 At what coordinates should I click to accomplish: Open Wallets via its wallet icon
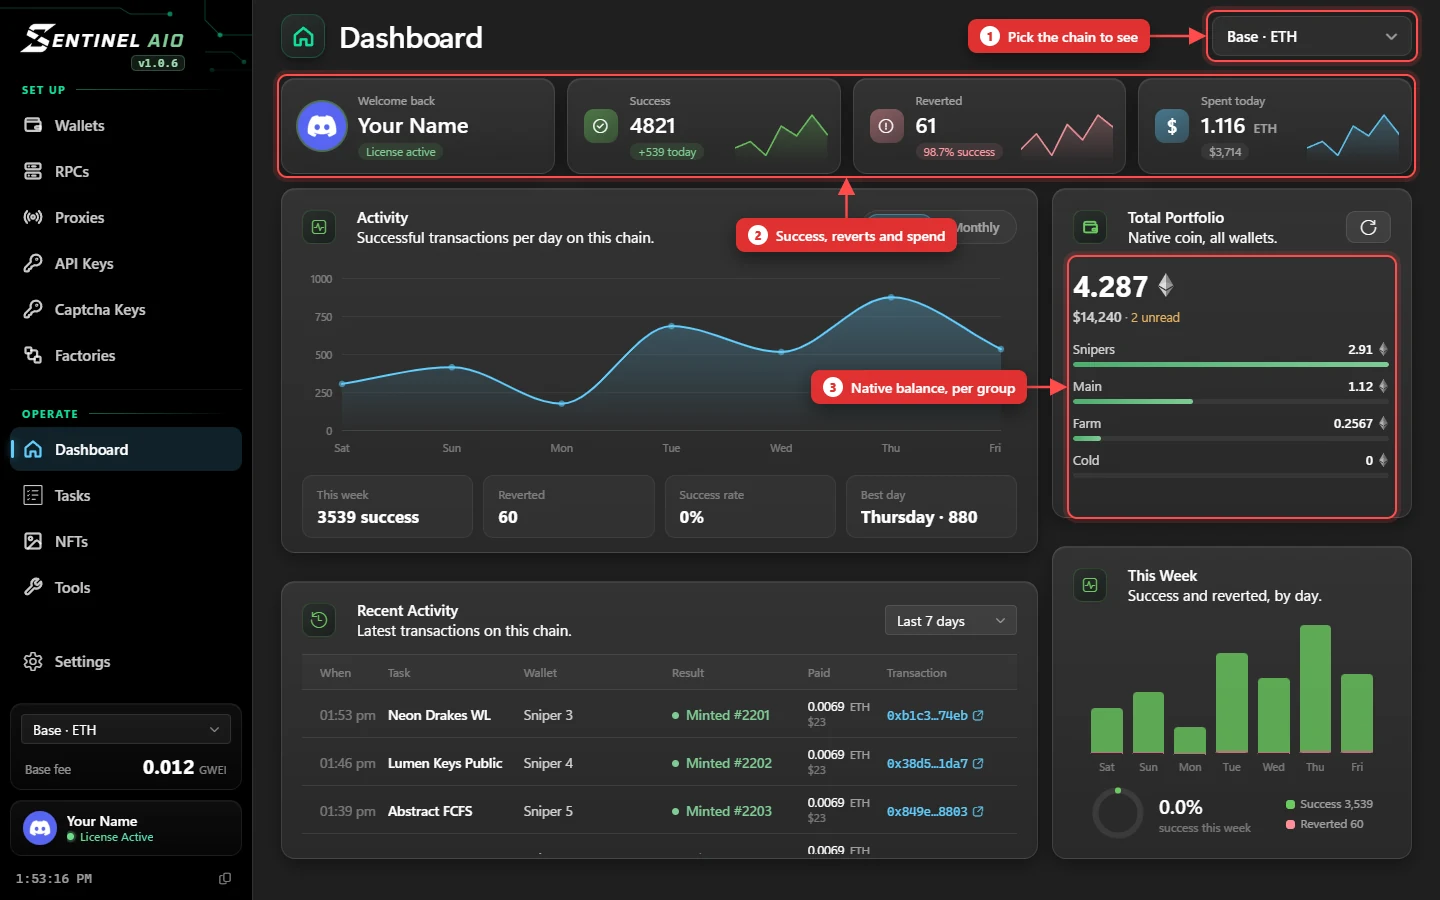pos(33,125)
